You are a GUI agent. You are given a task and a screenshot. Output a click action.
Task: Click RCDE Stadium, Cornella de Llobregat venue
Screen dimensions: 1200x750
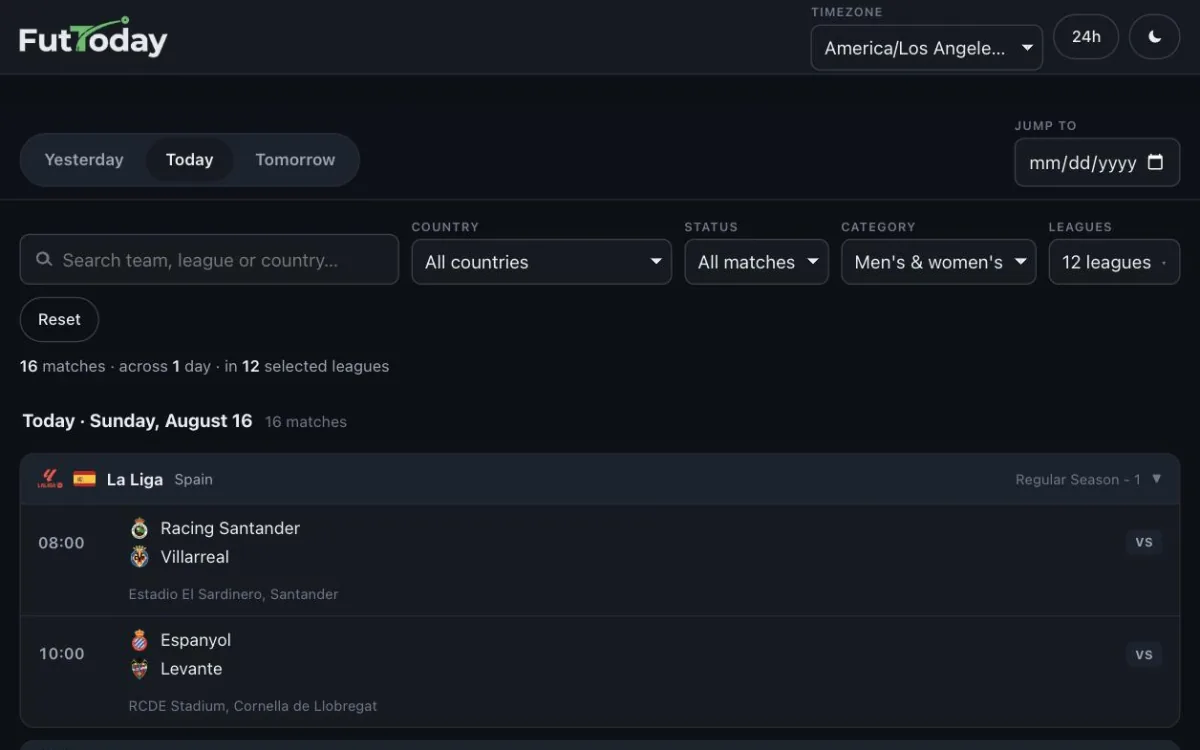[x=253, y=706]
